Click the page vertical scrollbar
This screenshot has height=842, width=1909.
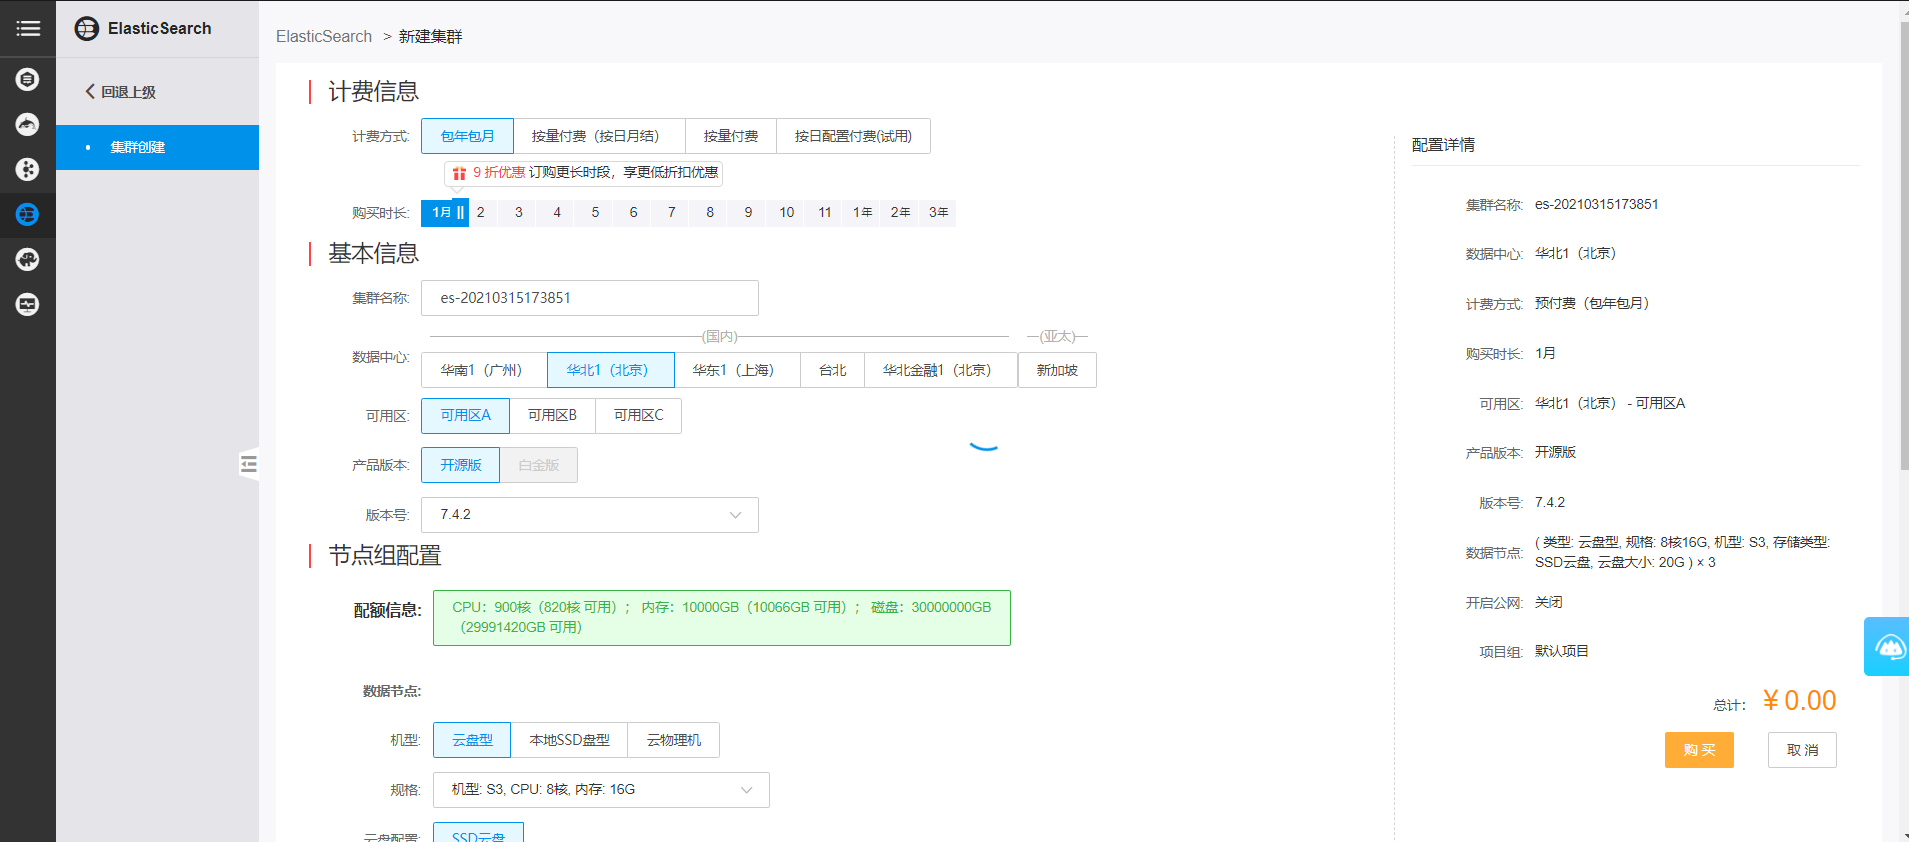[x=1903, y=245]
